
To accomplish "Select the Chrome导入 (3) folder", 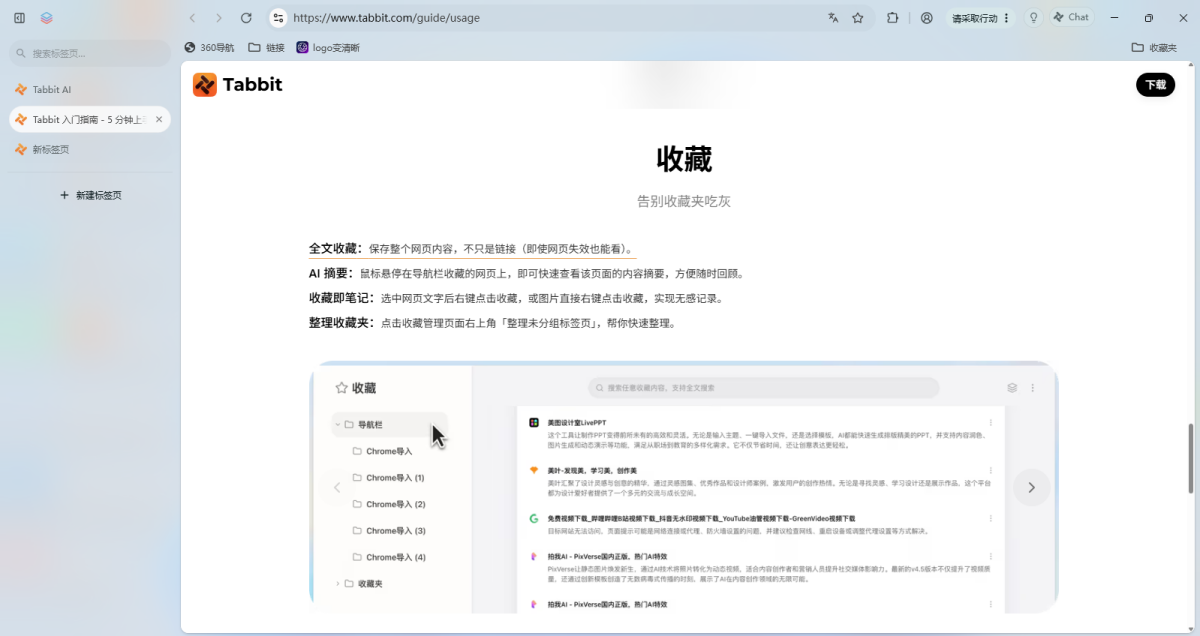I will pos(388,531).
